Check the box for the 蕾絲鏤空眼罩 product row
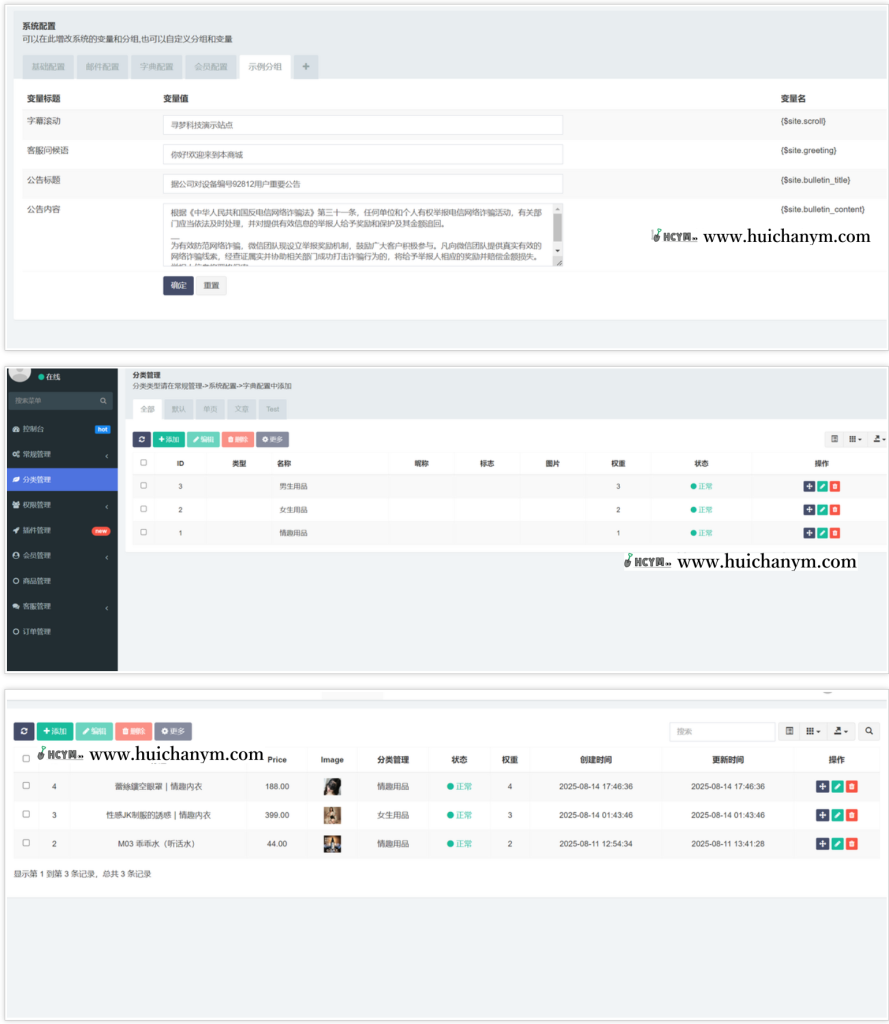The image size is (889, 1024). [x=27, y=786]
